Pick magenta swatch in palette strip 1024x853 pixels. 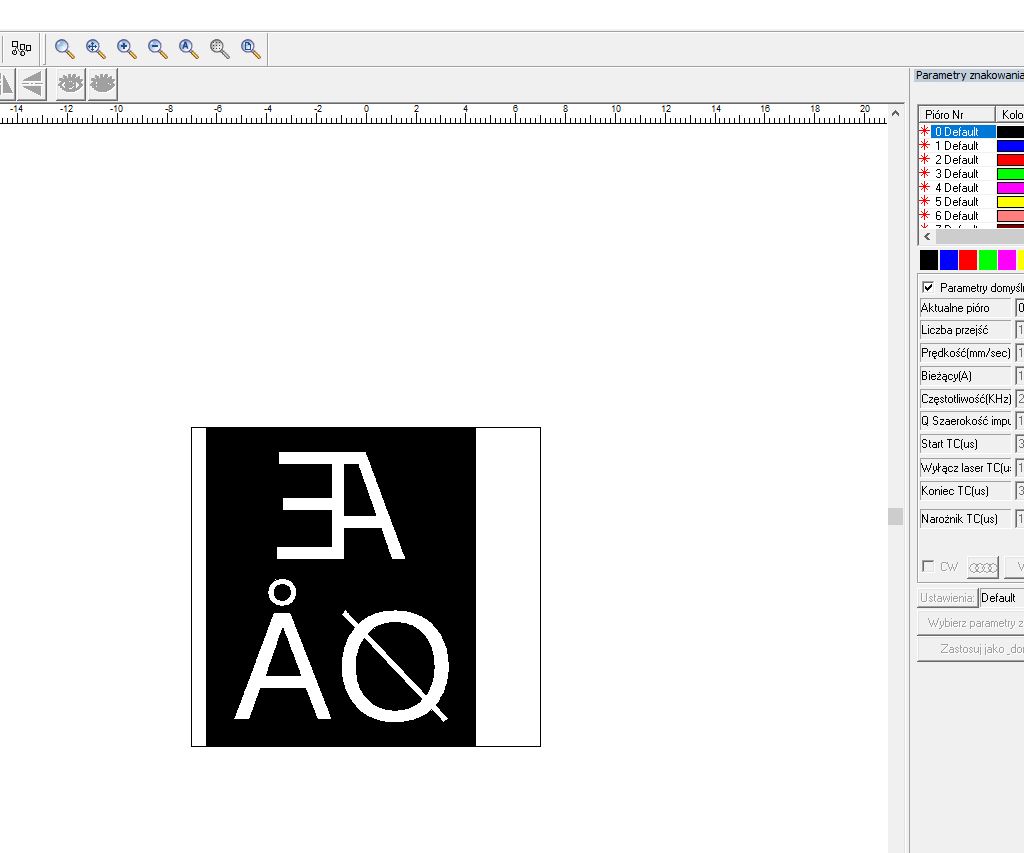(1007, 260)
